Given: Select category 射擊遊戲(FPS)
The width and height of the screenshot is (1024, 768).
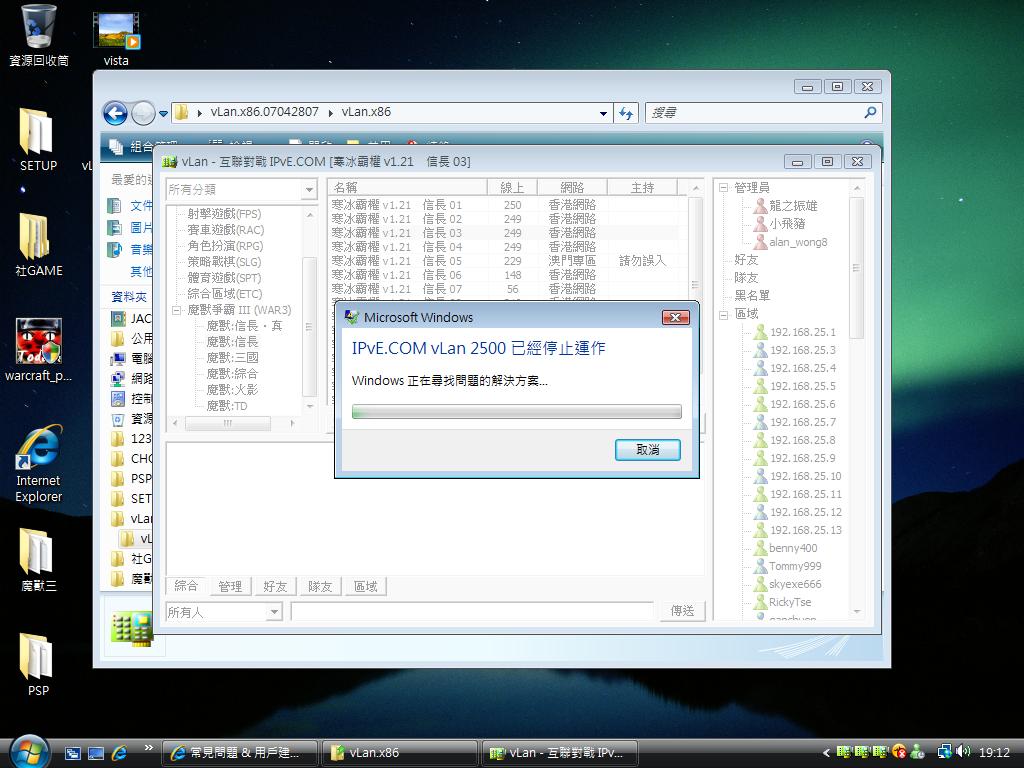Looking at the screenshot, I should pyautogui.click(x=224, y=214).
